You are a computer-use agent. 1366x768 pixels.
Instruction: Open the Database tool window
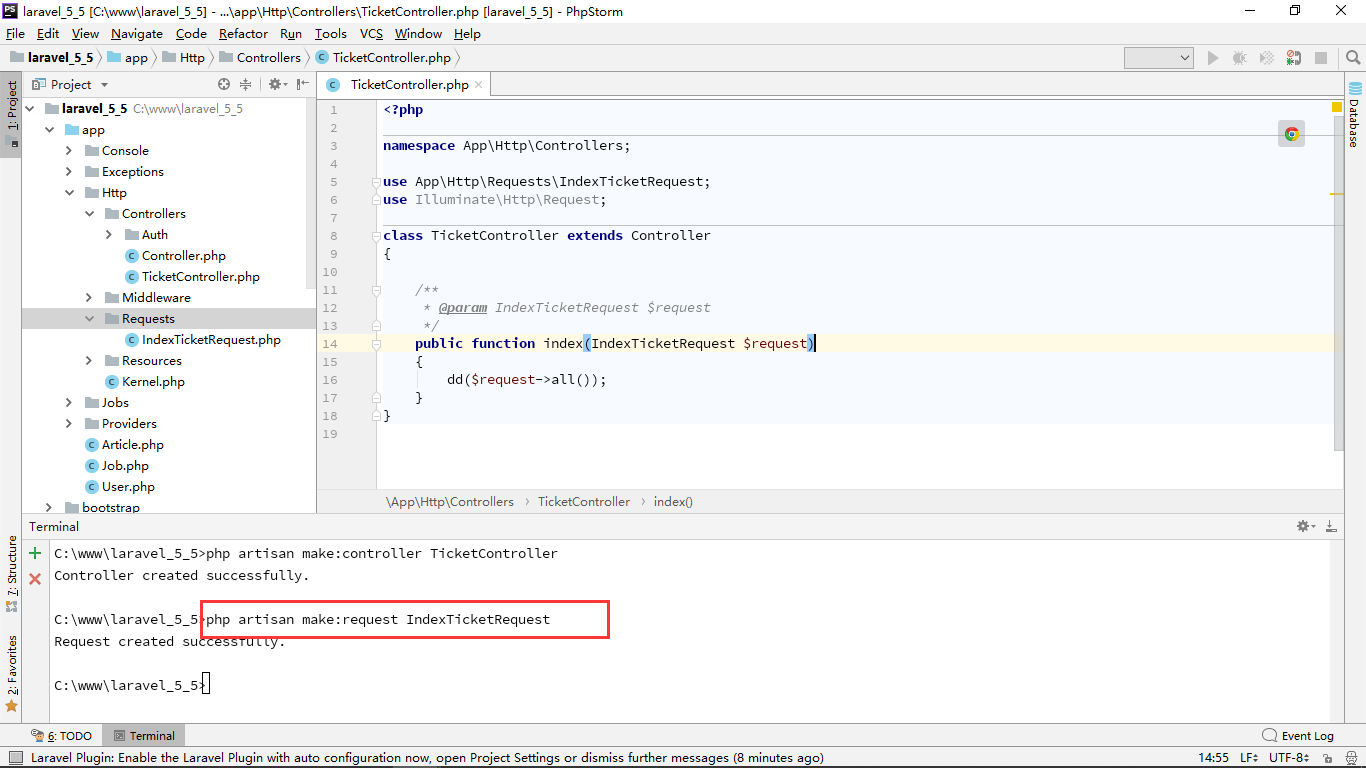1355,116
